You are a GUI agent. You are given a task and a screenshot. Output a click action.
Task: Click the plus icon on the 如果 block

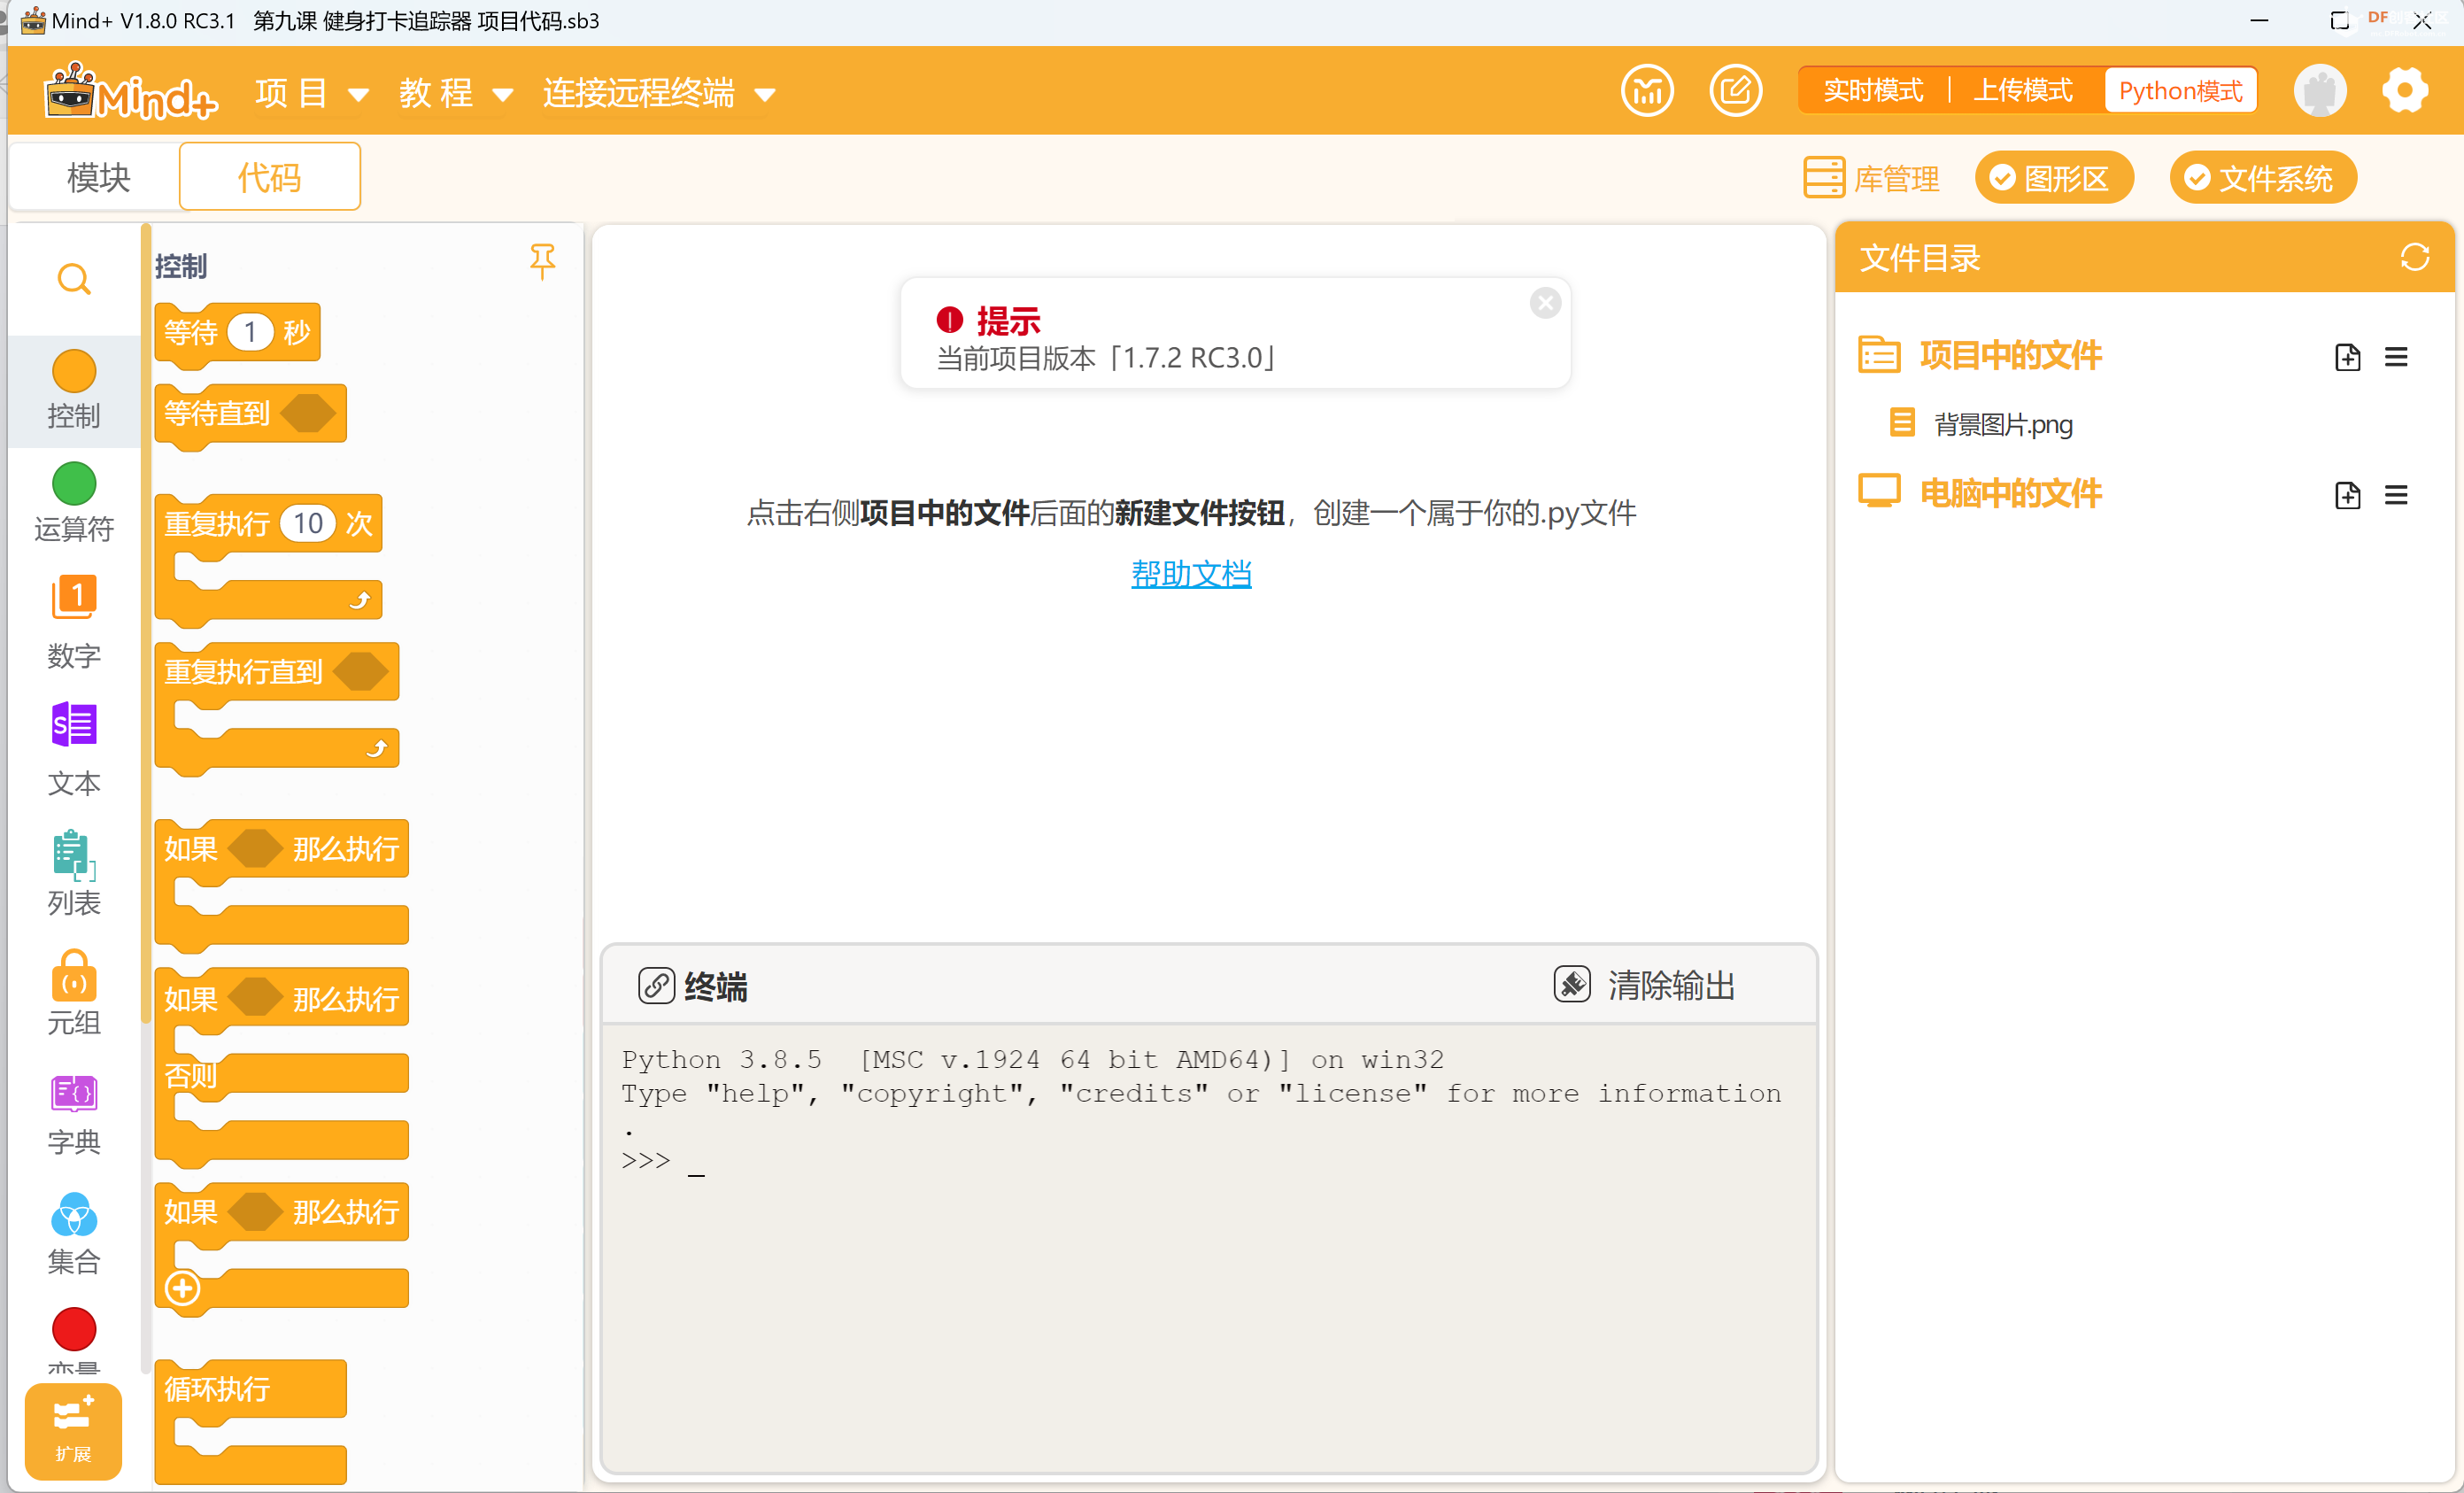pyautogui.click(x=182, y=1289)
